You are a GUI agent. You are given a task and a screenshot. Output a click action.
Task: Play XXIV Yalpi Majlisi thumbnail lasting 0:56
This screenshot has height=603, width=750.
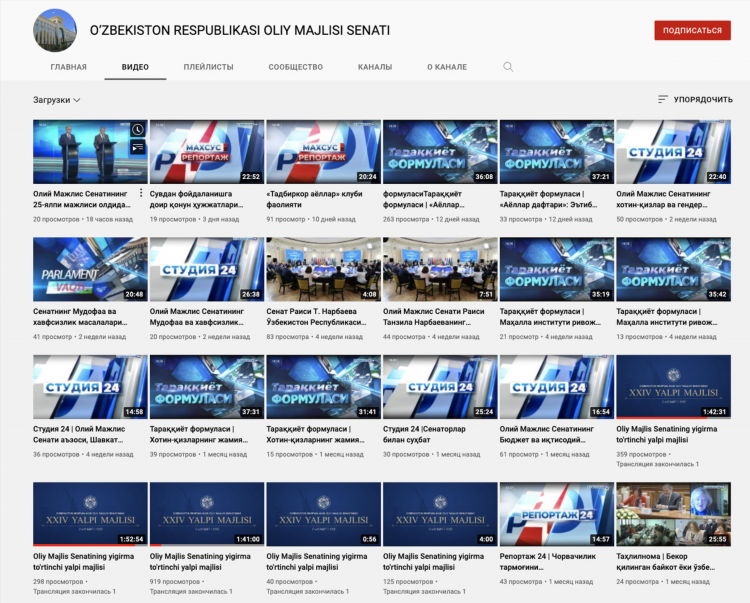(x=323, y=514)
